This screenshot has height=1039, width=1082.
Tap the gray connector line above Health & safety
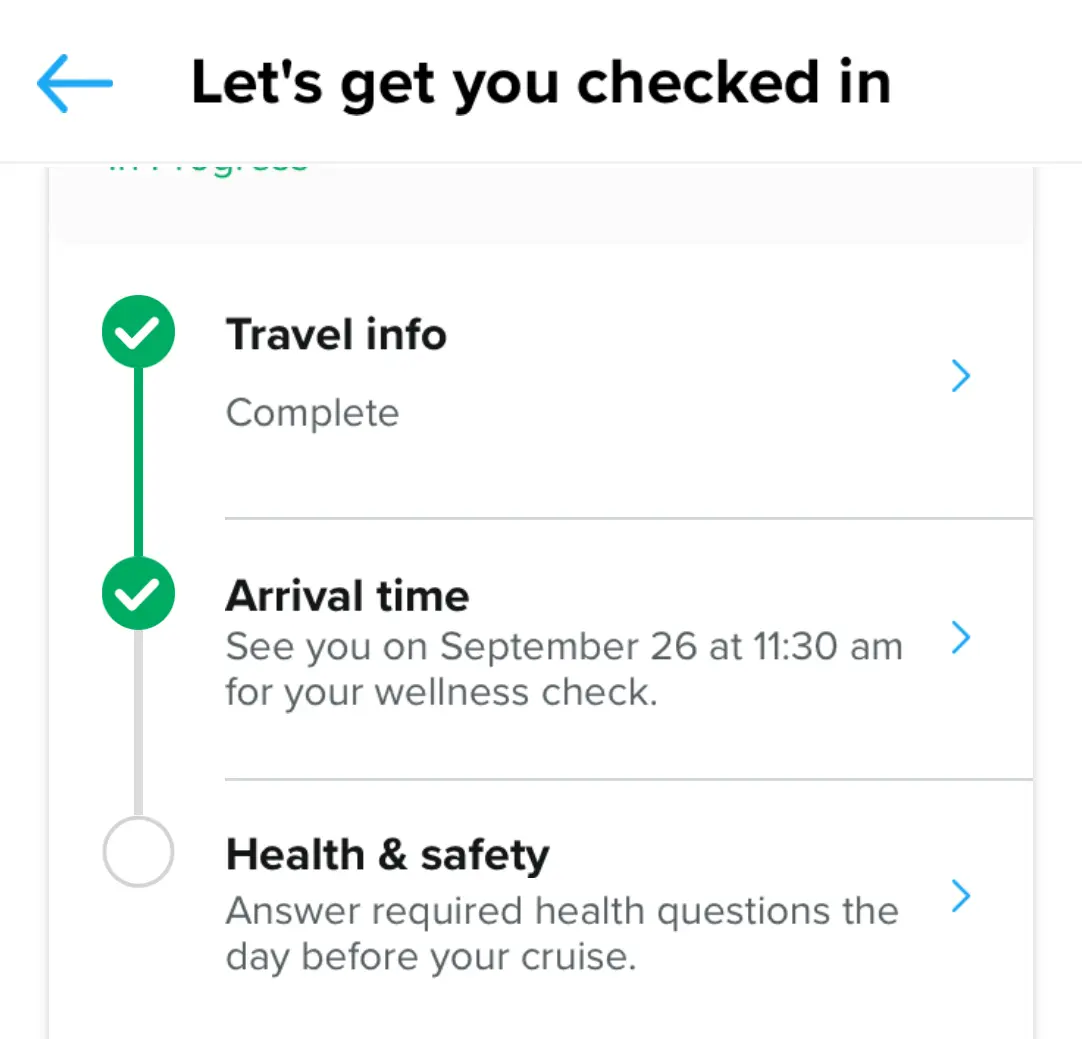pyautogui.click(x=138, y=722)
